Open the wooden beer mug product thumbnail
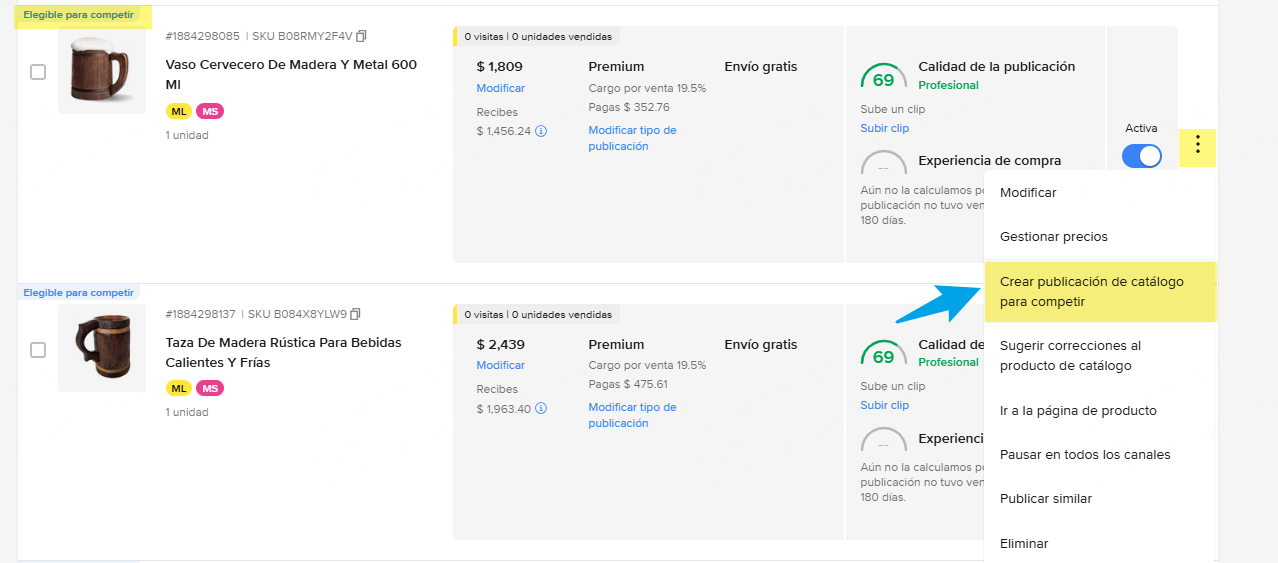The height and width of the screenshot is (563, 1278). [x=101, y=70]
